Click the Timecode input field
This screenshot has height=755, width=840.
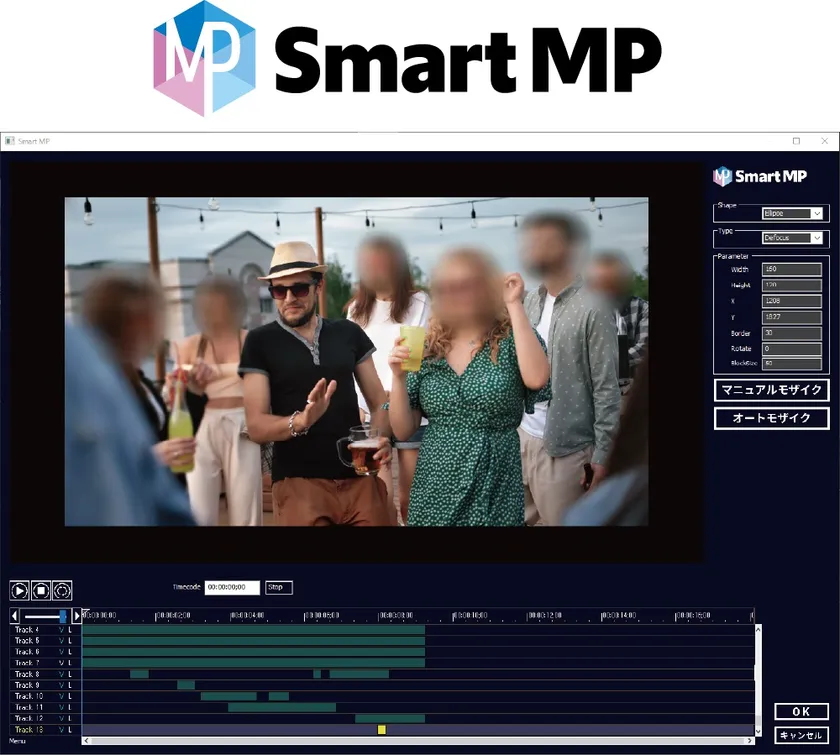tap(232, 588)
